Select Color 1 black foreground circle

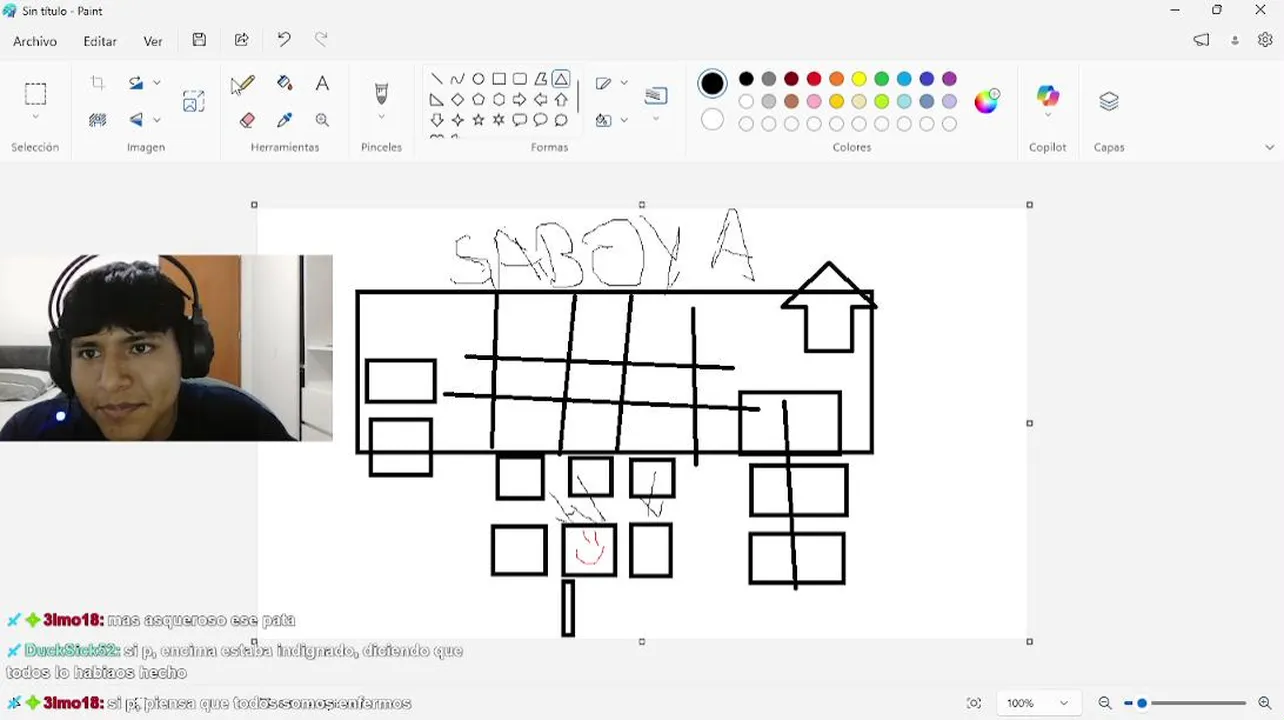[712, 84]
